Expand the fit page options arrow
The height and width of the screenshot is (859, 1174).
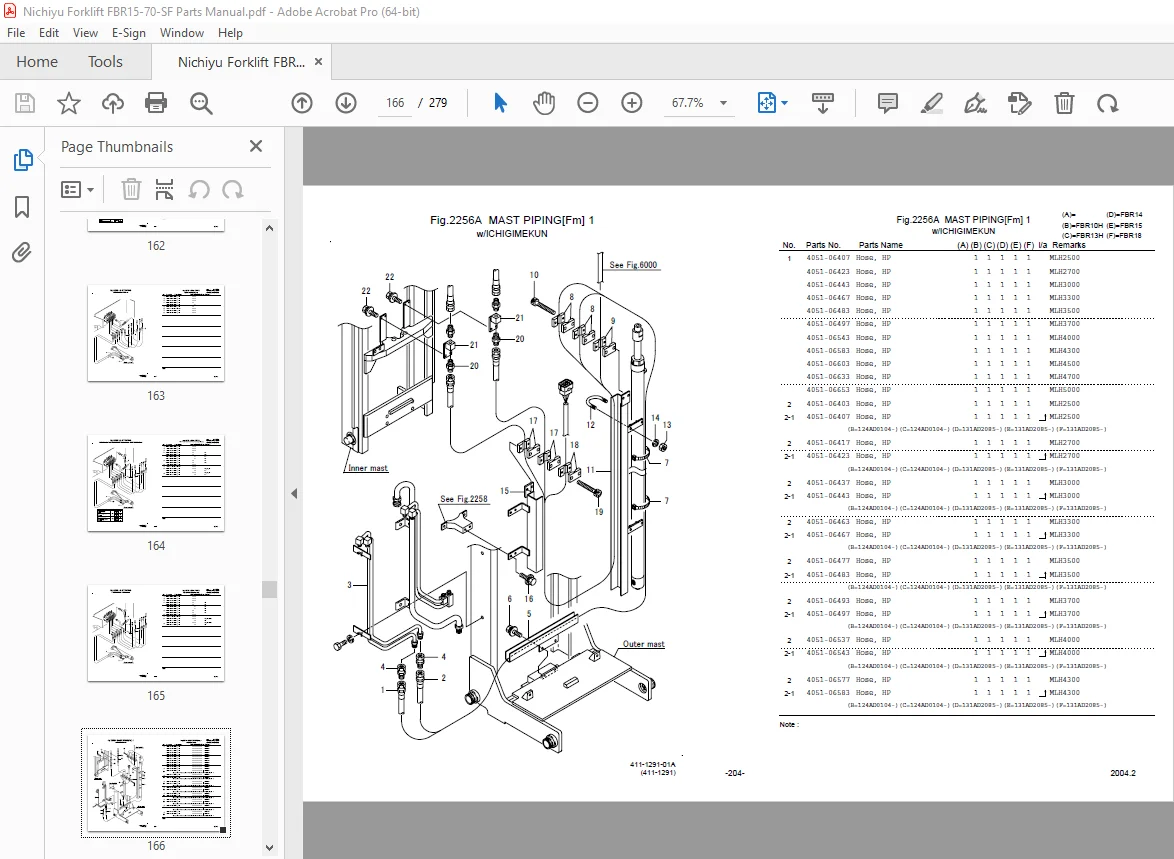tap(784, 103)
